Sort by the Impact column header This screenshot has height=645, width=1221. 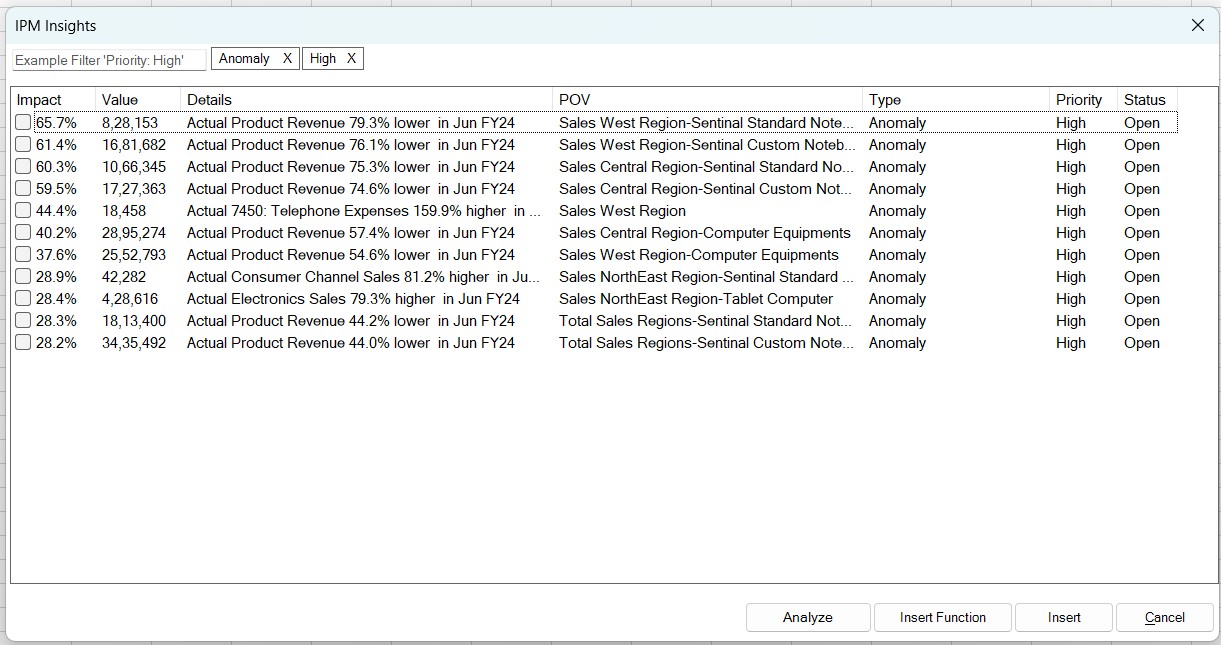click(53, 100)
